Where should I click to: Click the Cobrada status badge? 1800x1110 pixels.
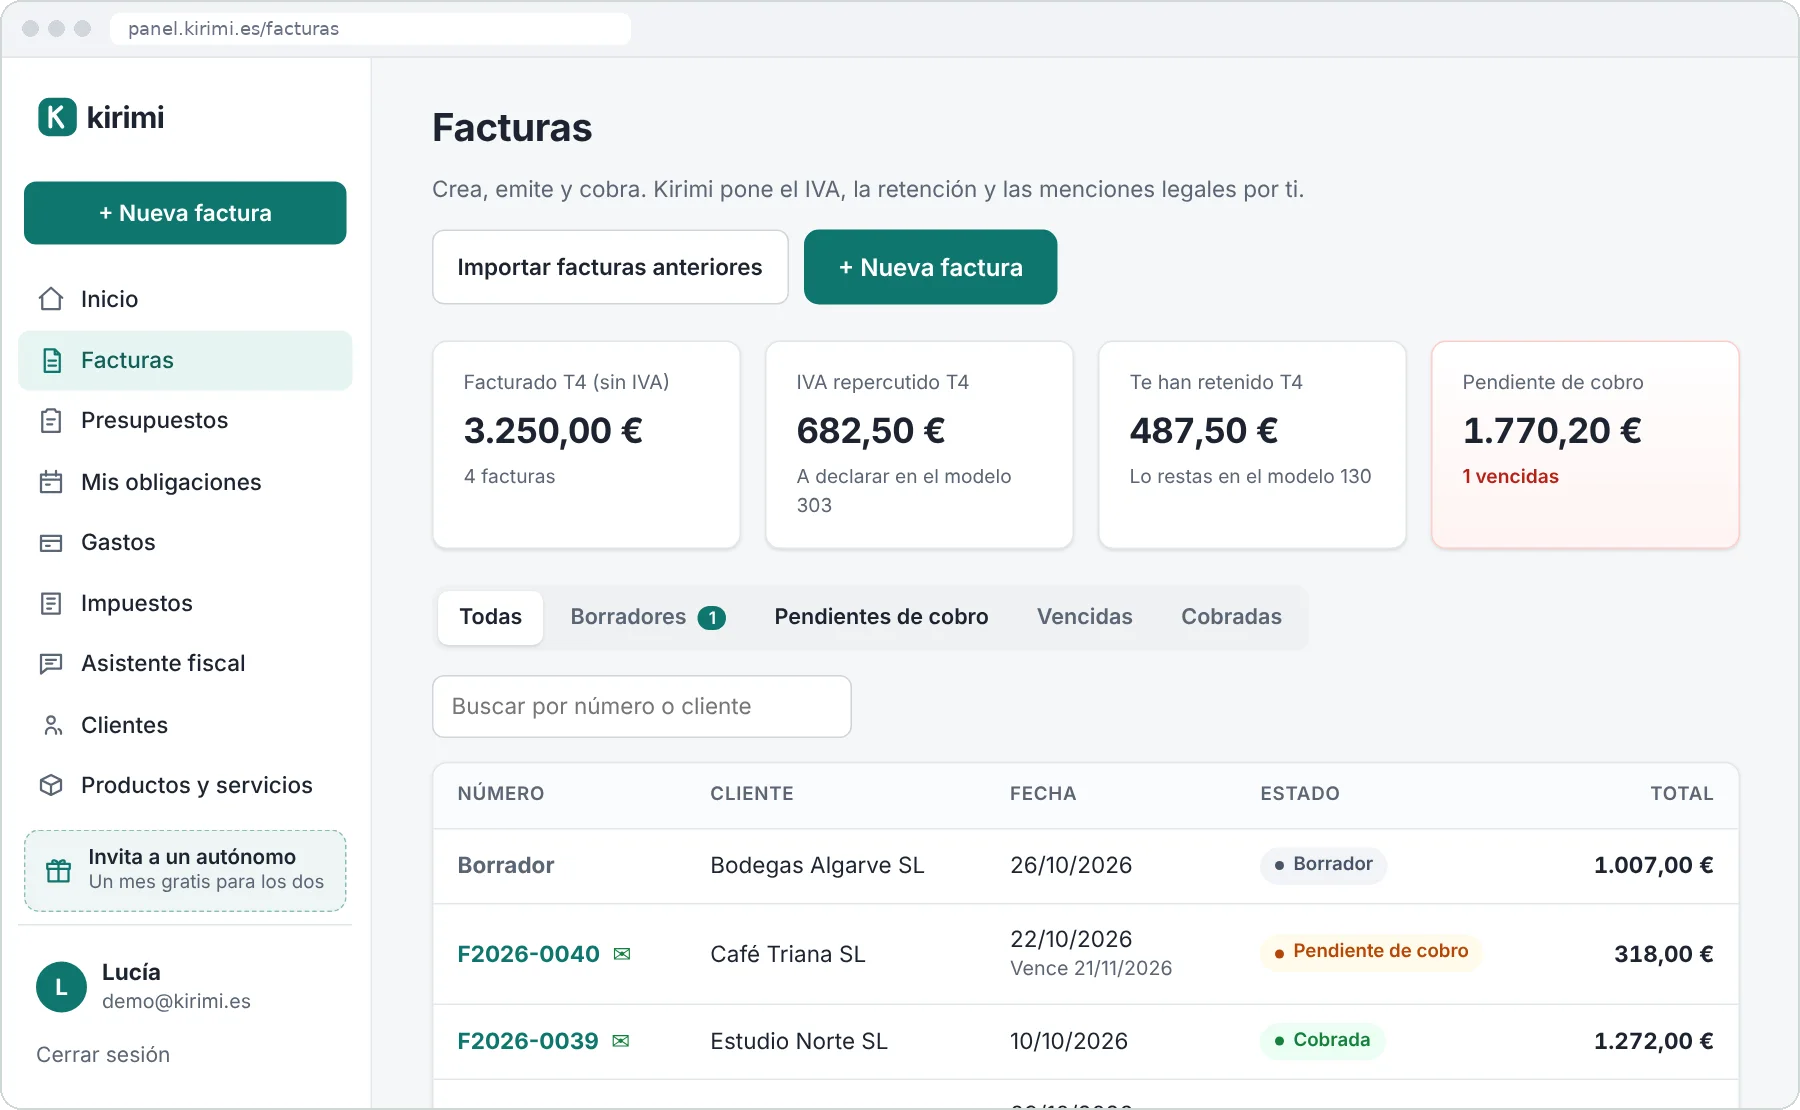[x=1322, y=1040]
